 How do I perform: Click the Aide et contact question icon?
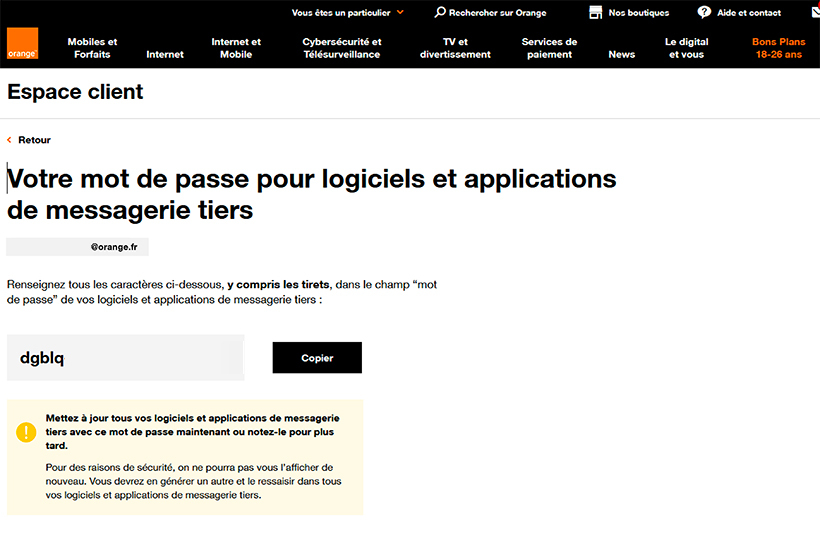pyautogui.click(x=704, y=12)
